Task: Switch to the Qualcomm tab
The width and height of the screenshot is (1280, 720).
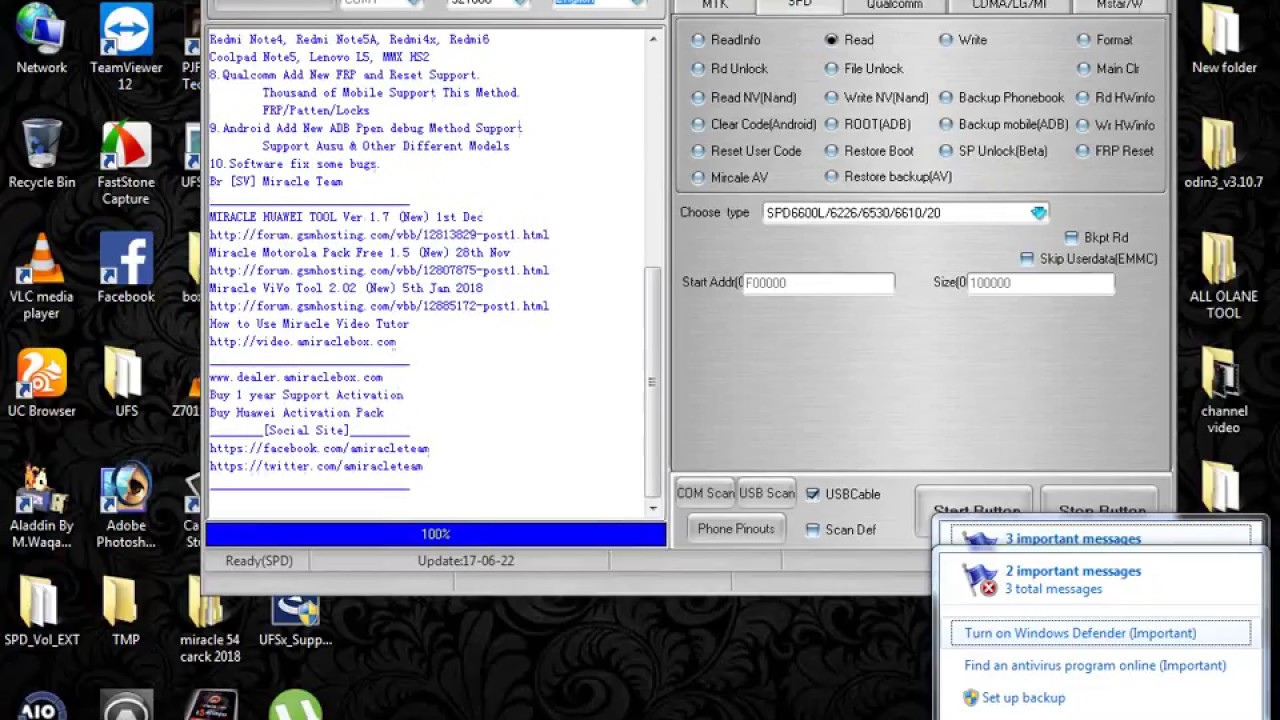Action: pos(894,6)
